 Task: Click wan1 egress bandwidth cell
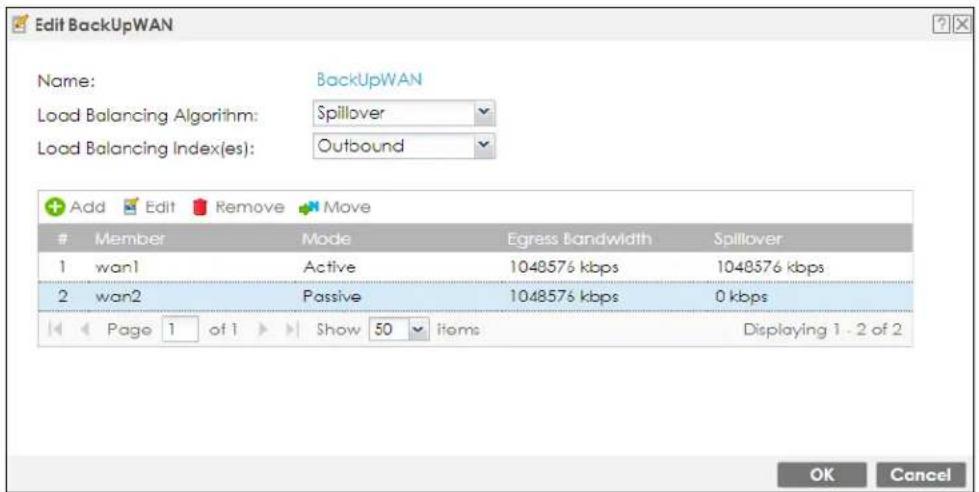(x=564, y=267)
